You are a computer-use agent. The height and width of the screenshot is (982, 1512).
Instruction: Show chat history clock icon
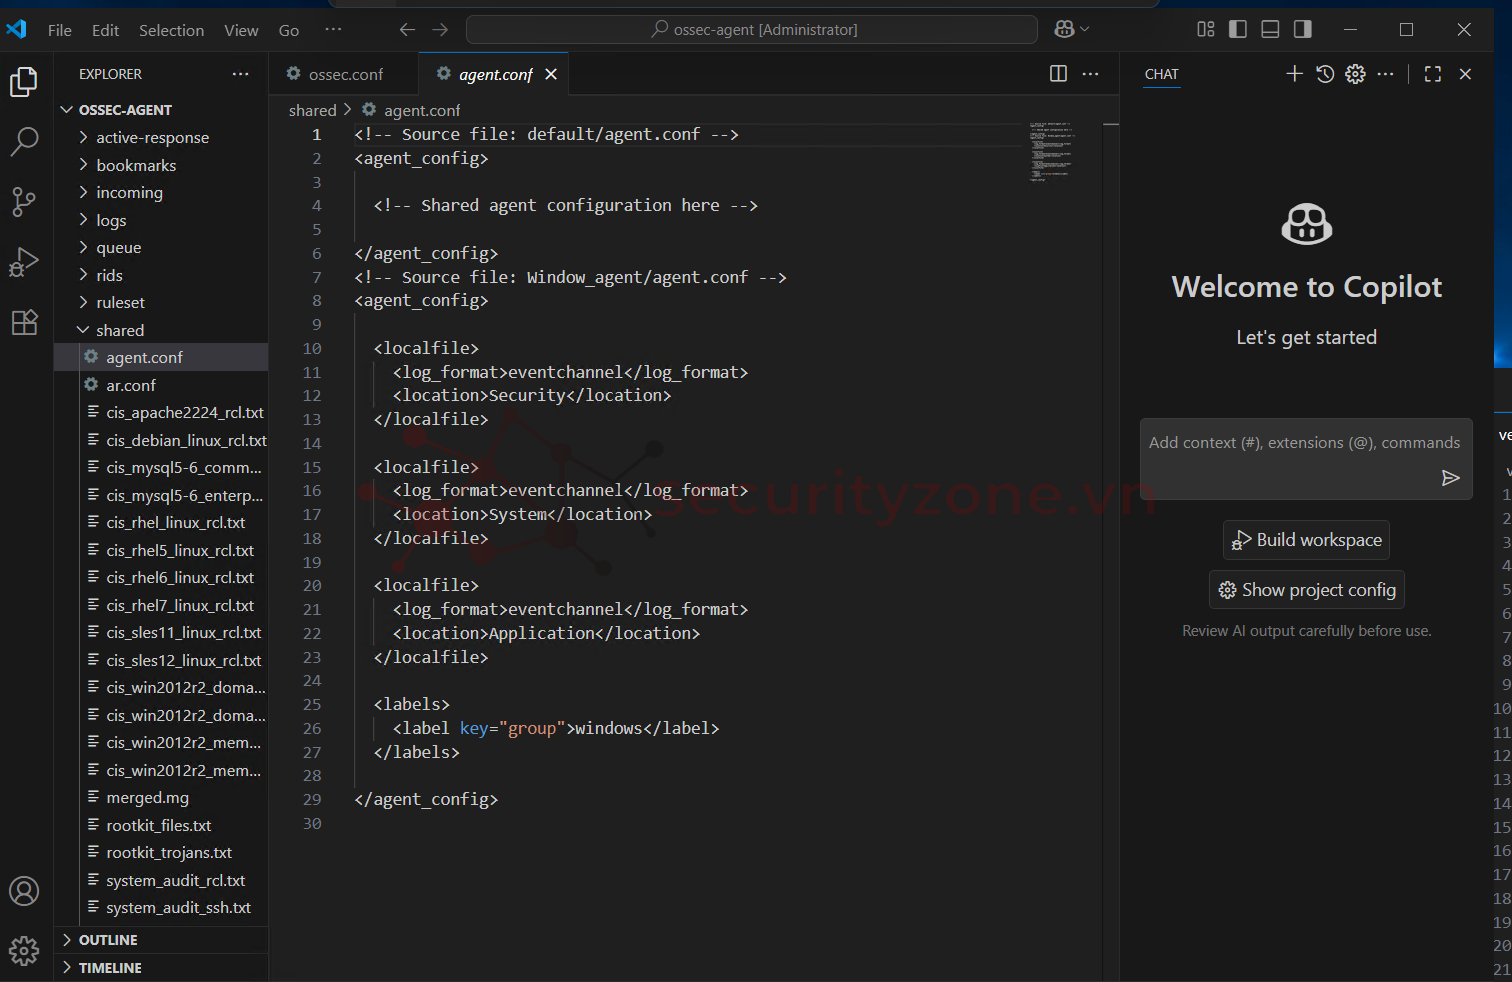tap(1325, 74)
